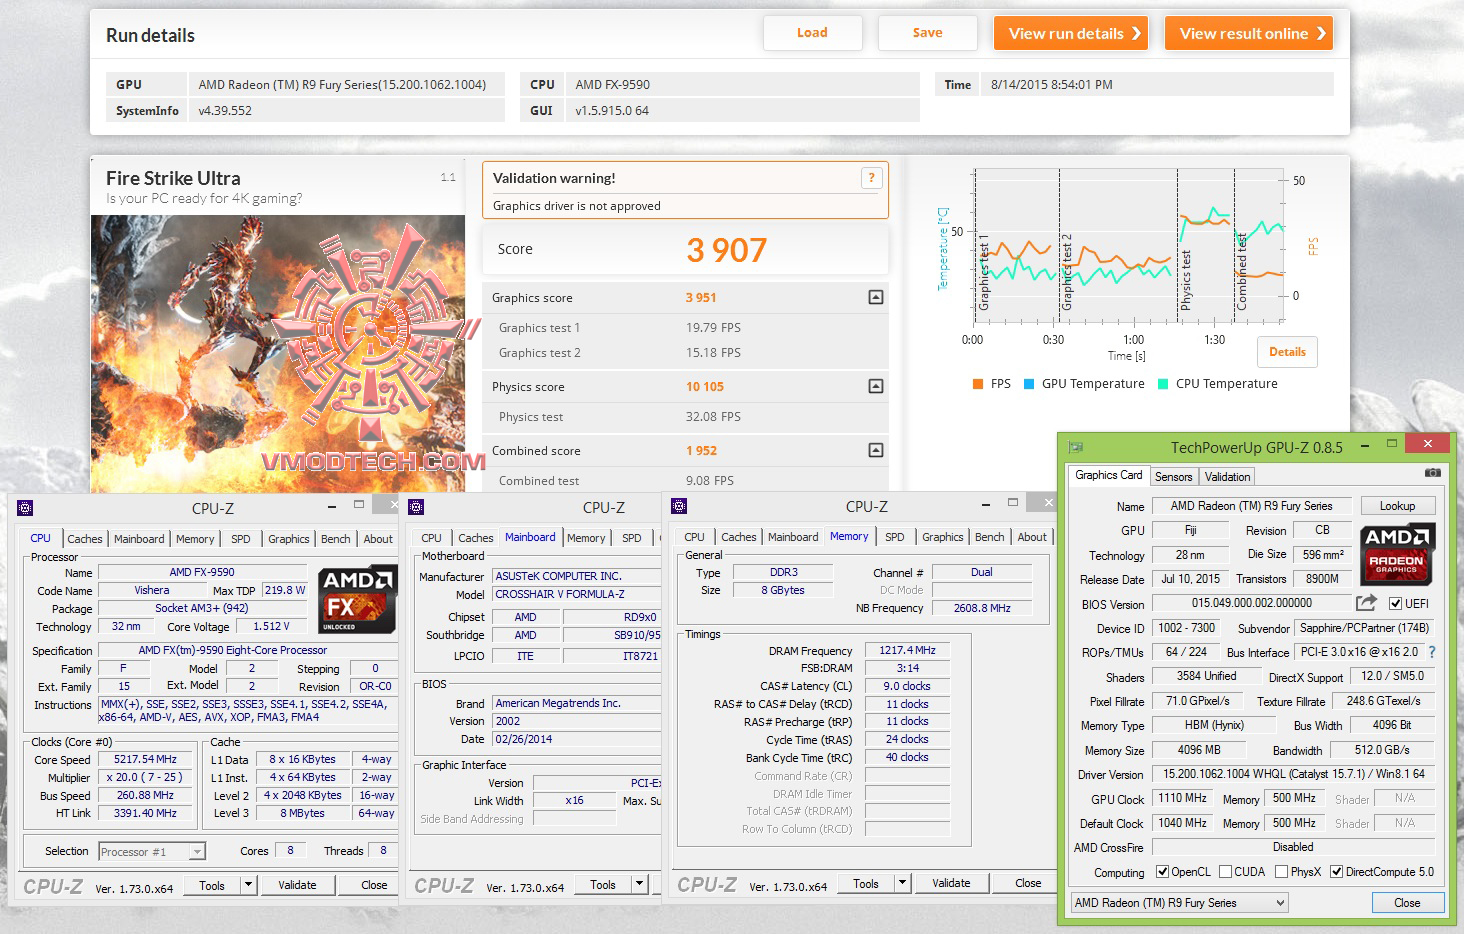Viewport: 1464px width, 934px height.
Task: Collapse the Physics score section arrow
Action: click(875, 386)
